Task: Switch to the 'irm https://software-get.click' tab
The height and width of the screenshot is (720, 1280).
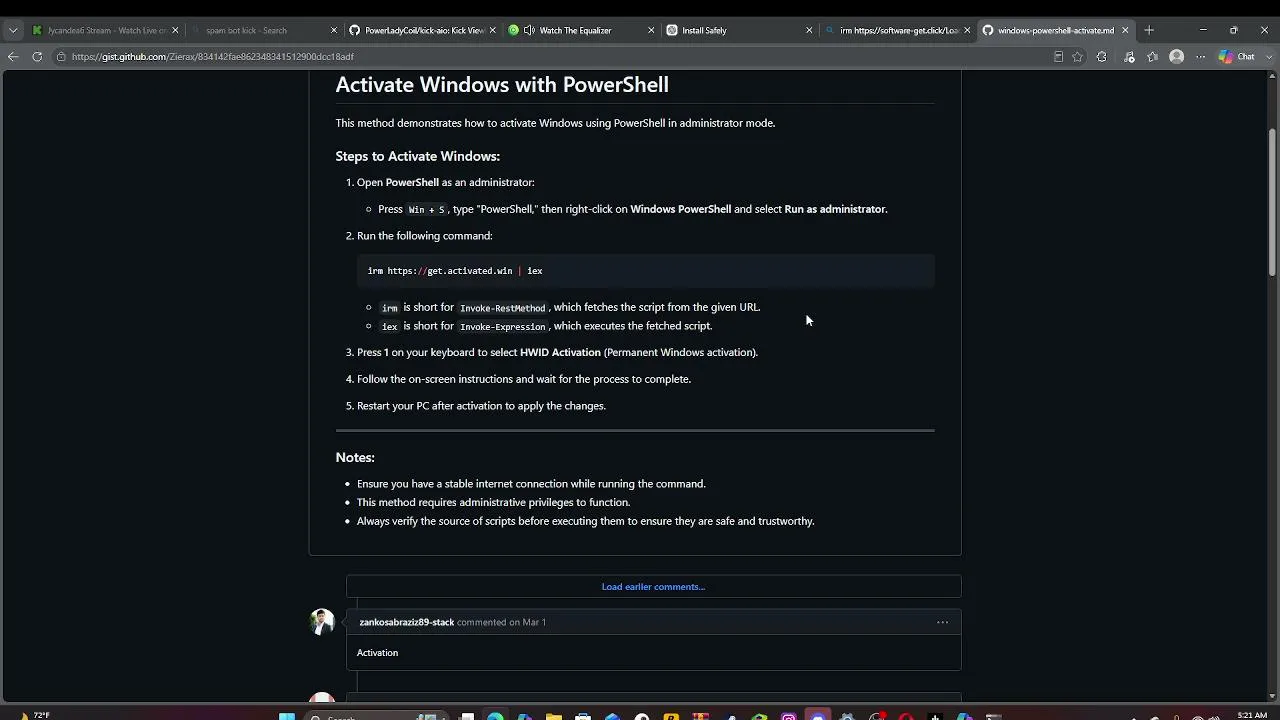Action: coord(896,30)
